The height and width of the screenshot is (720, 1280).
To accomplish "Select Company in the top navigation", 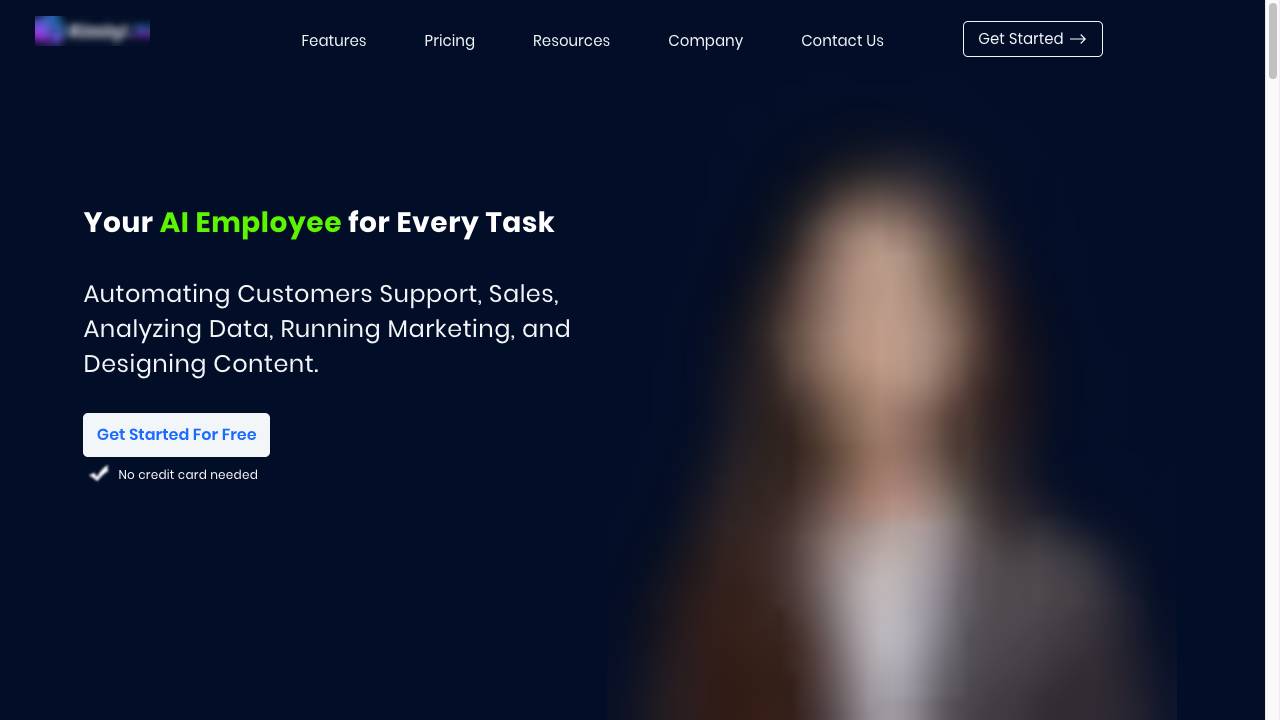I will [705, 40].
